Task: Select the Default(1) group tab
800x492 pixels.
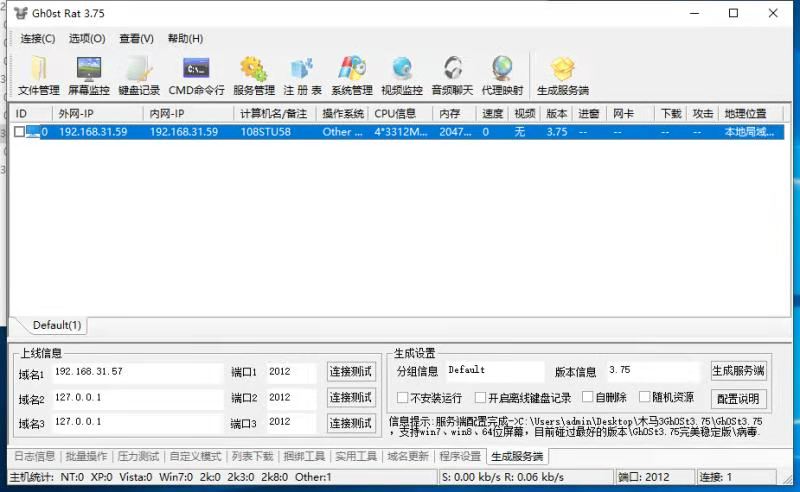Action: 57,325
